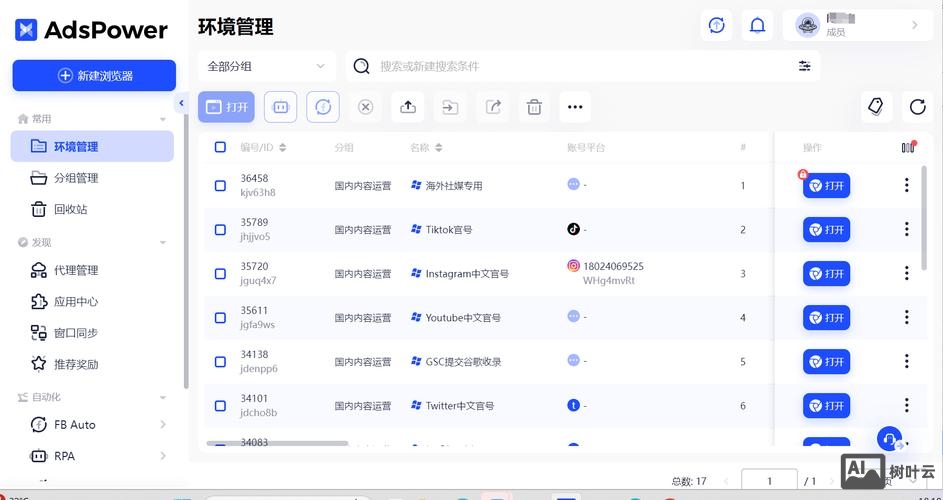Open the Tiktok官号 browser profile

pos(826,229)
